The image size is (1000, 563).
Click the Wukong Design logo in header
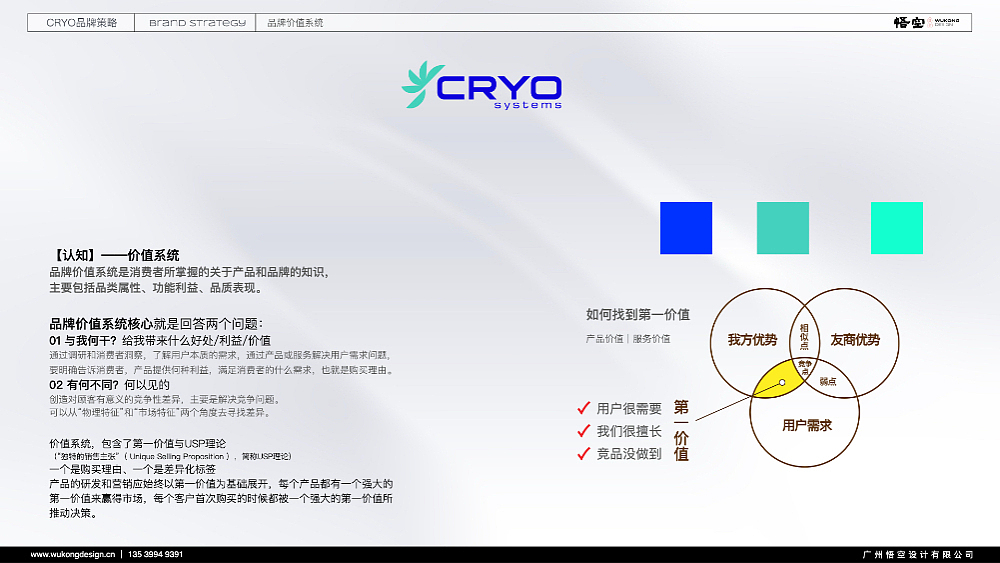tap(926, 22)
